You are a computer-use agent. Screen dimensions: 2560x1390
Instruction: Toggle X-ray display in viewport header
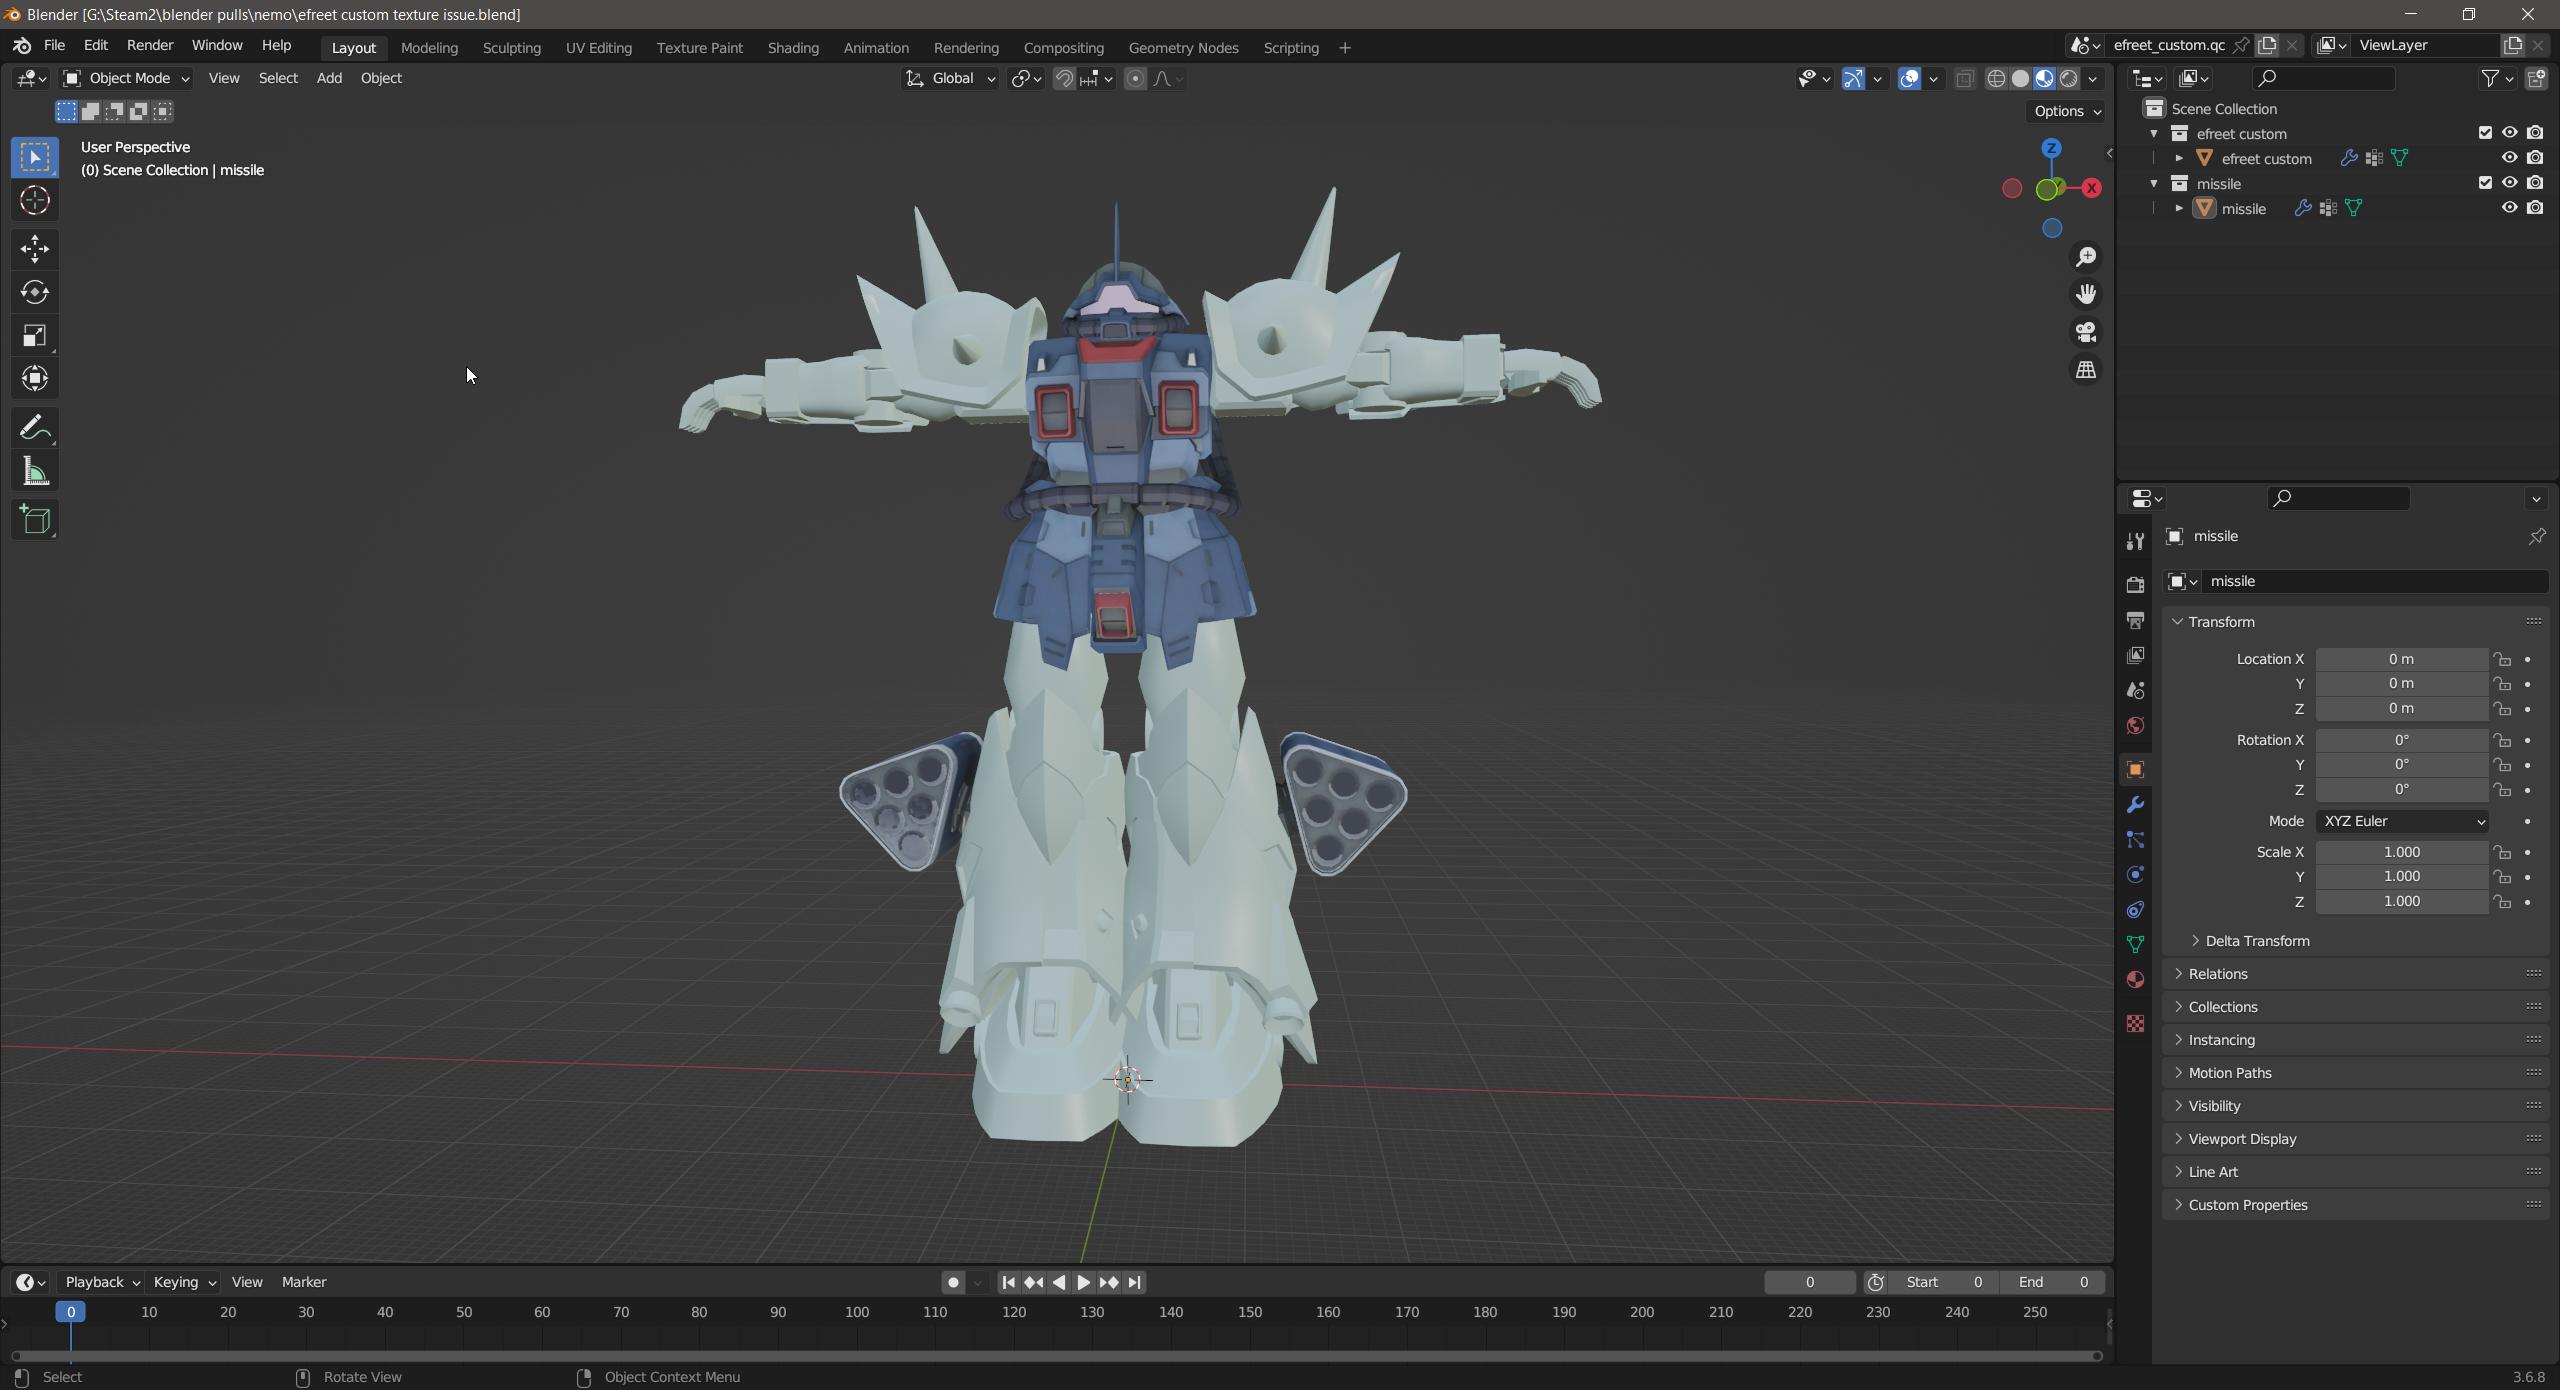click(x=1964, y=79)
